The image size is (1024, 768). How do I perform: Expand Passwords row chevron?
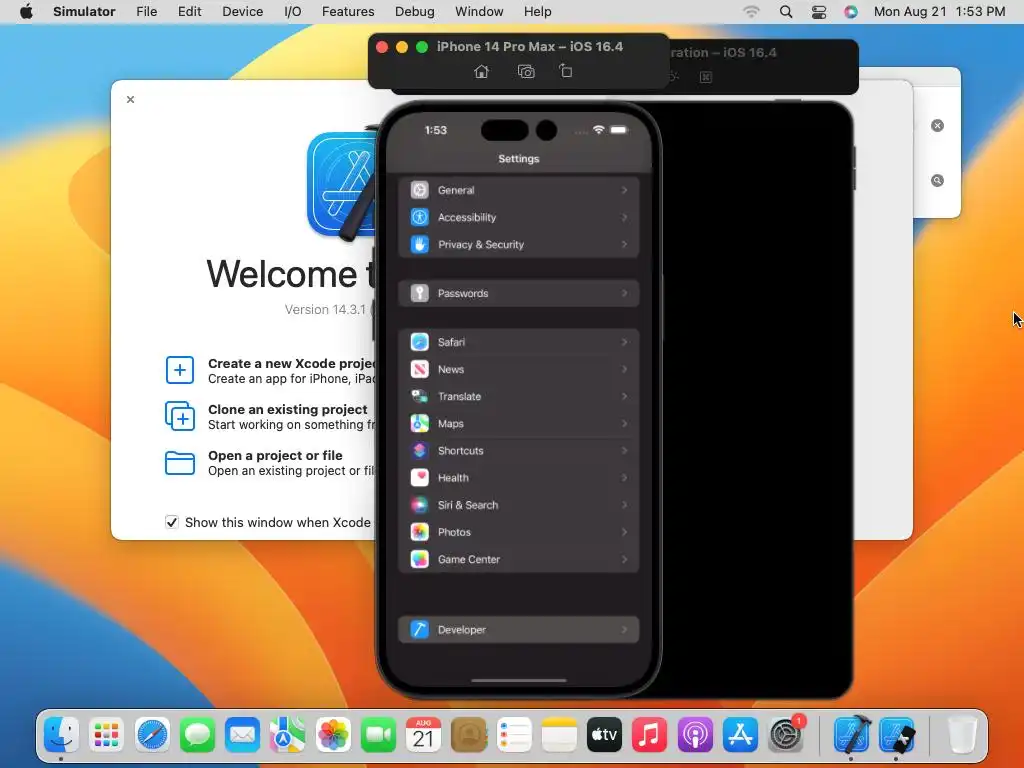point(624,293)
